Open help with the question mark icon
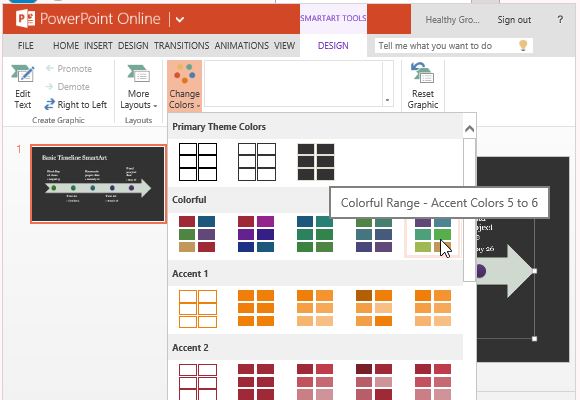Image resolution: width=580 pixels, height=400 pixels. [x=560, y=19]
